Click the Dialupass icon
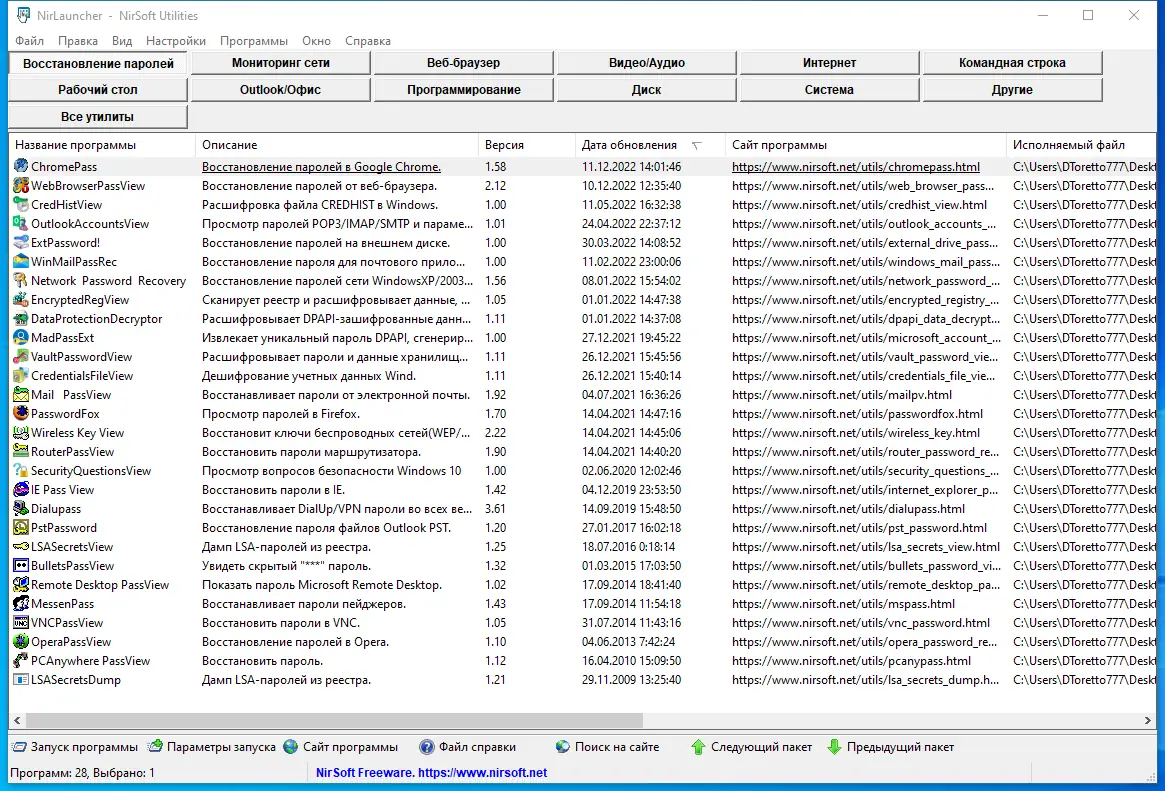The width and height of the screenshot is (1165, 791). click(21, 509)
